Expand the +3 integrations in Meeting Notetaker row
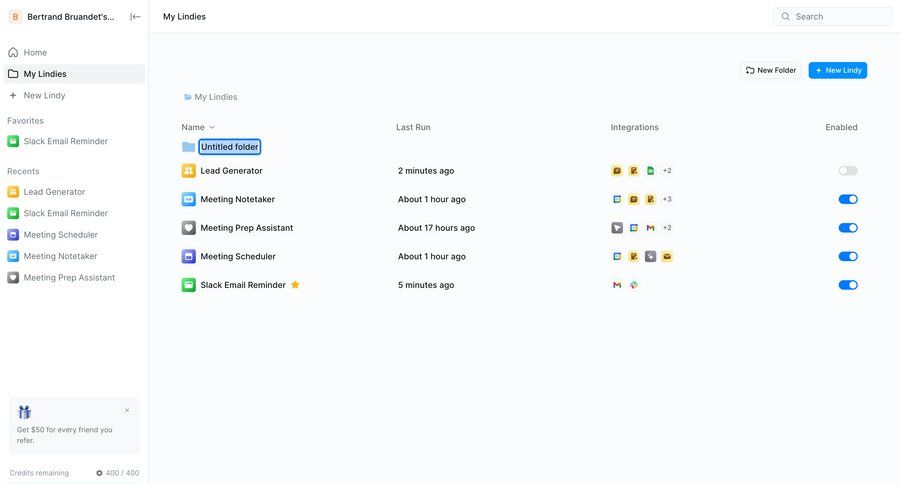 tap(667, 199)
